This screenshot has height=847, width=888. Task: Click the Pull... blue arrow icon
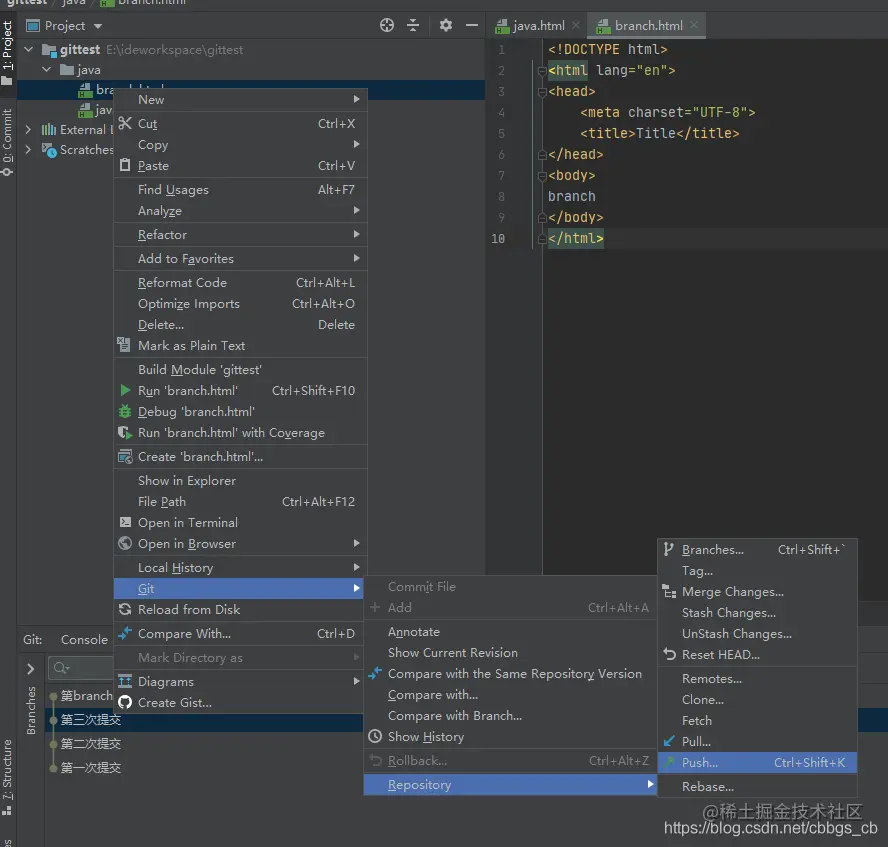coord(669,741)
